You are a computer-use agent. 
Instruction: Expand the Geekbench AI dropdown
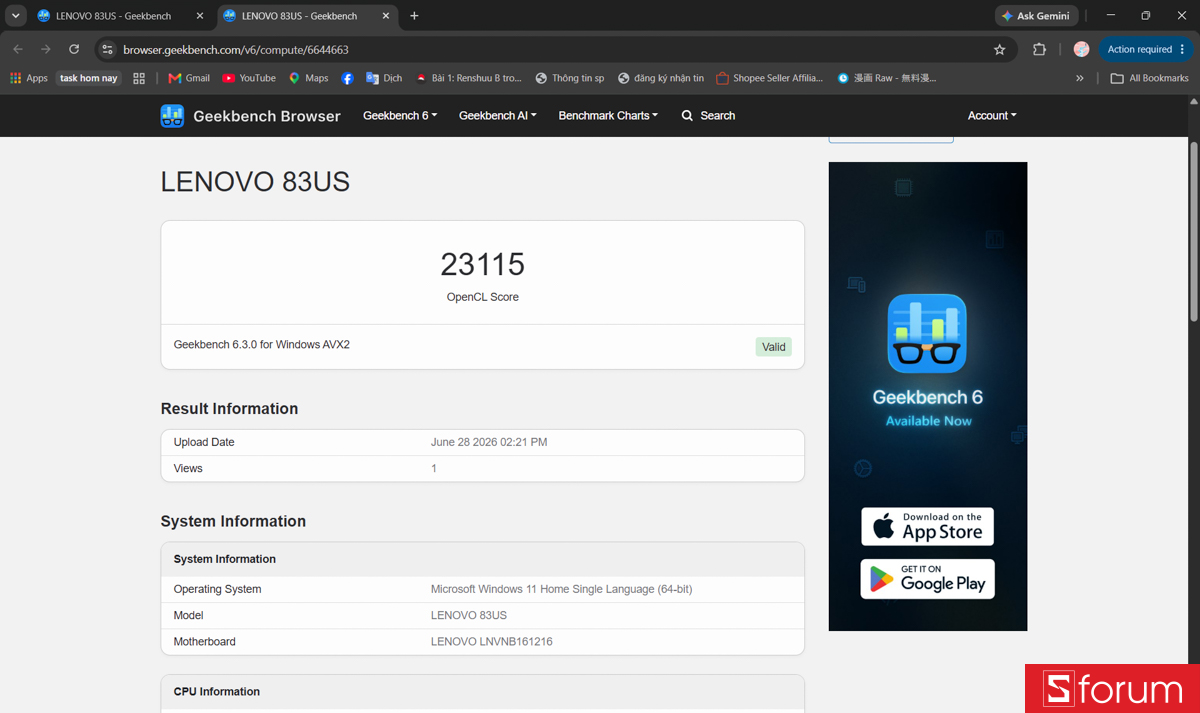(498, 116)
